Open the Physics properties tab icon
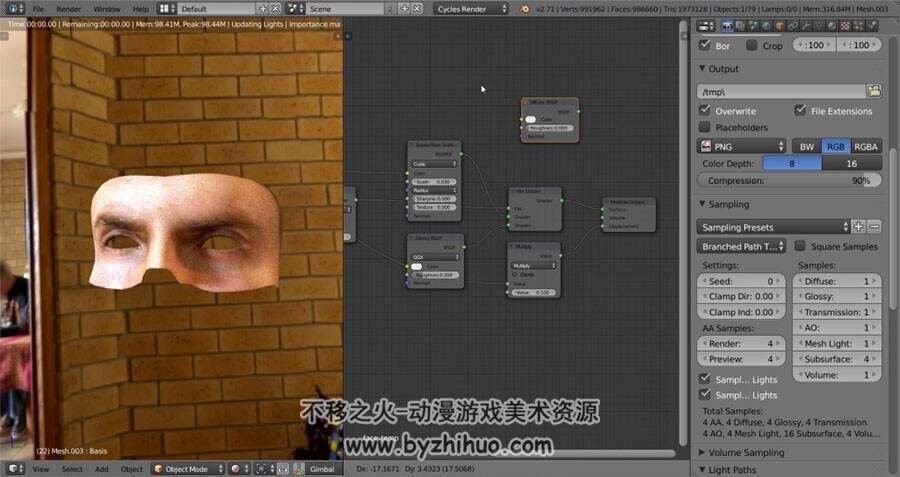Image resolution: width=900 pixels, height=477 pixels. coord(872,26)
